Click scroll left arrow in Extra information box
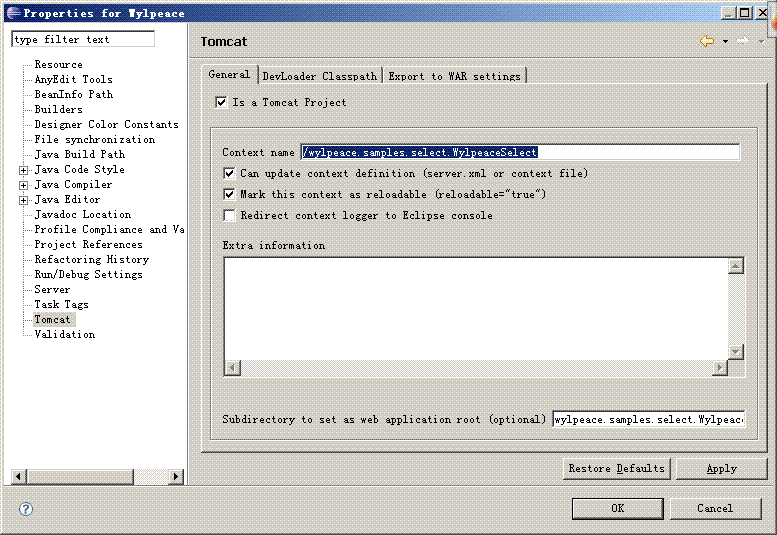 [x=232, y=368]
